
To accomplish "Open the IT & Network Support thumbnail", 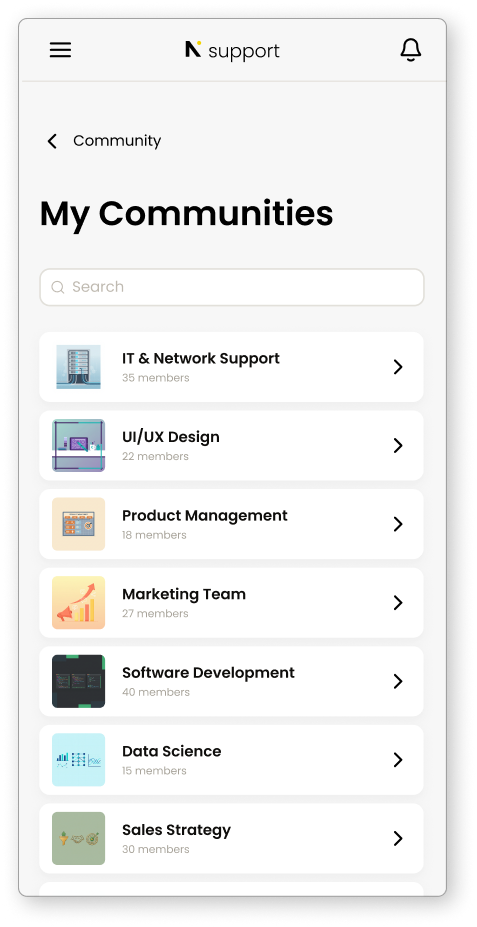I will (79, 367).
